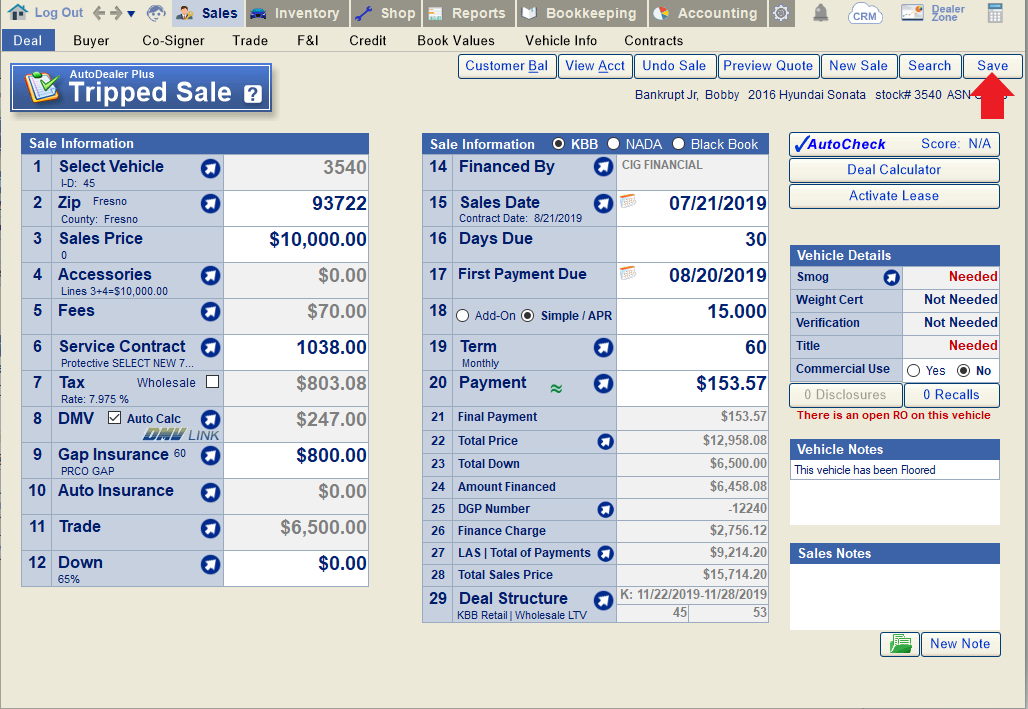Select the Black Book radio button
This screenshot has height=709, width=1028.
pyautogui.click(x=679, y=144)
